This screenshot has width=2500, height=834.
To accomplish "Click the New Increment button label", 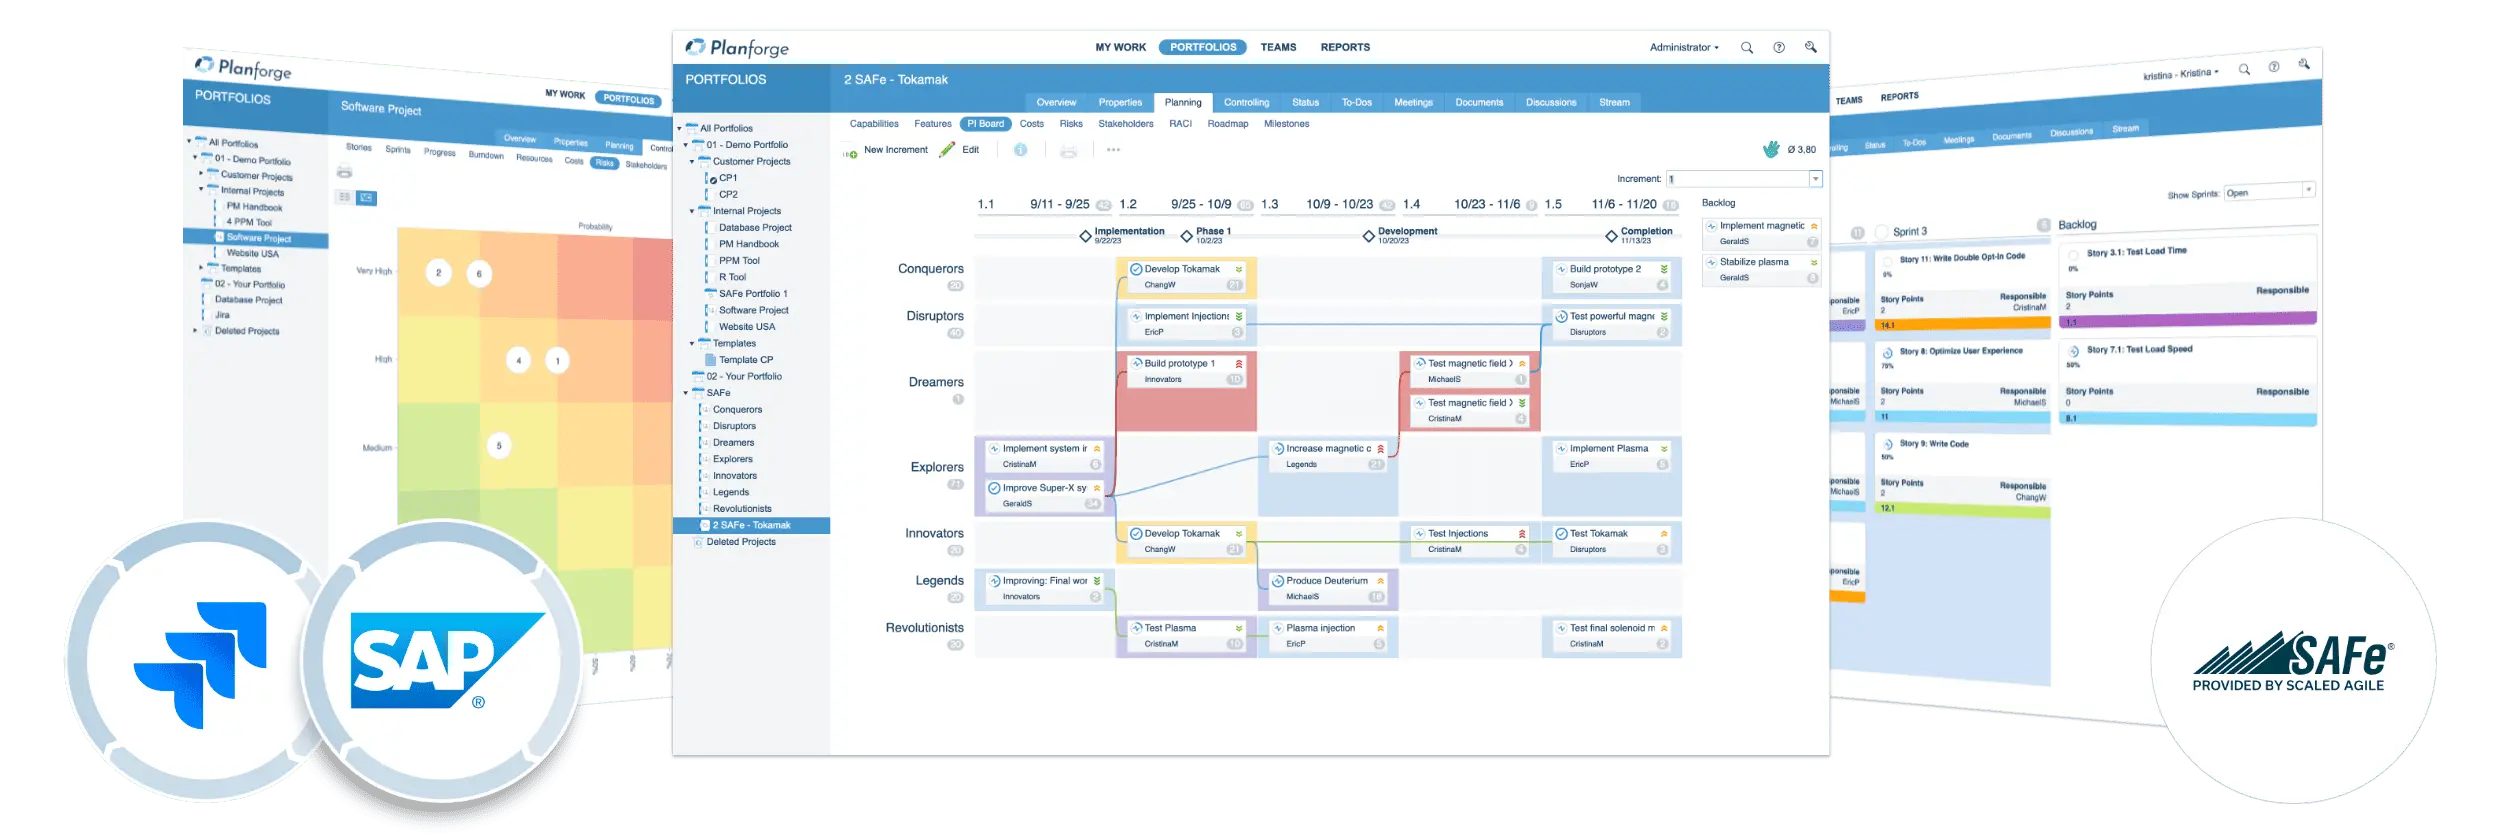I will click(895, 150).
